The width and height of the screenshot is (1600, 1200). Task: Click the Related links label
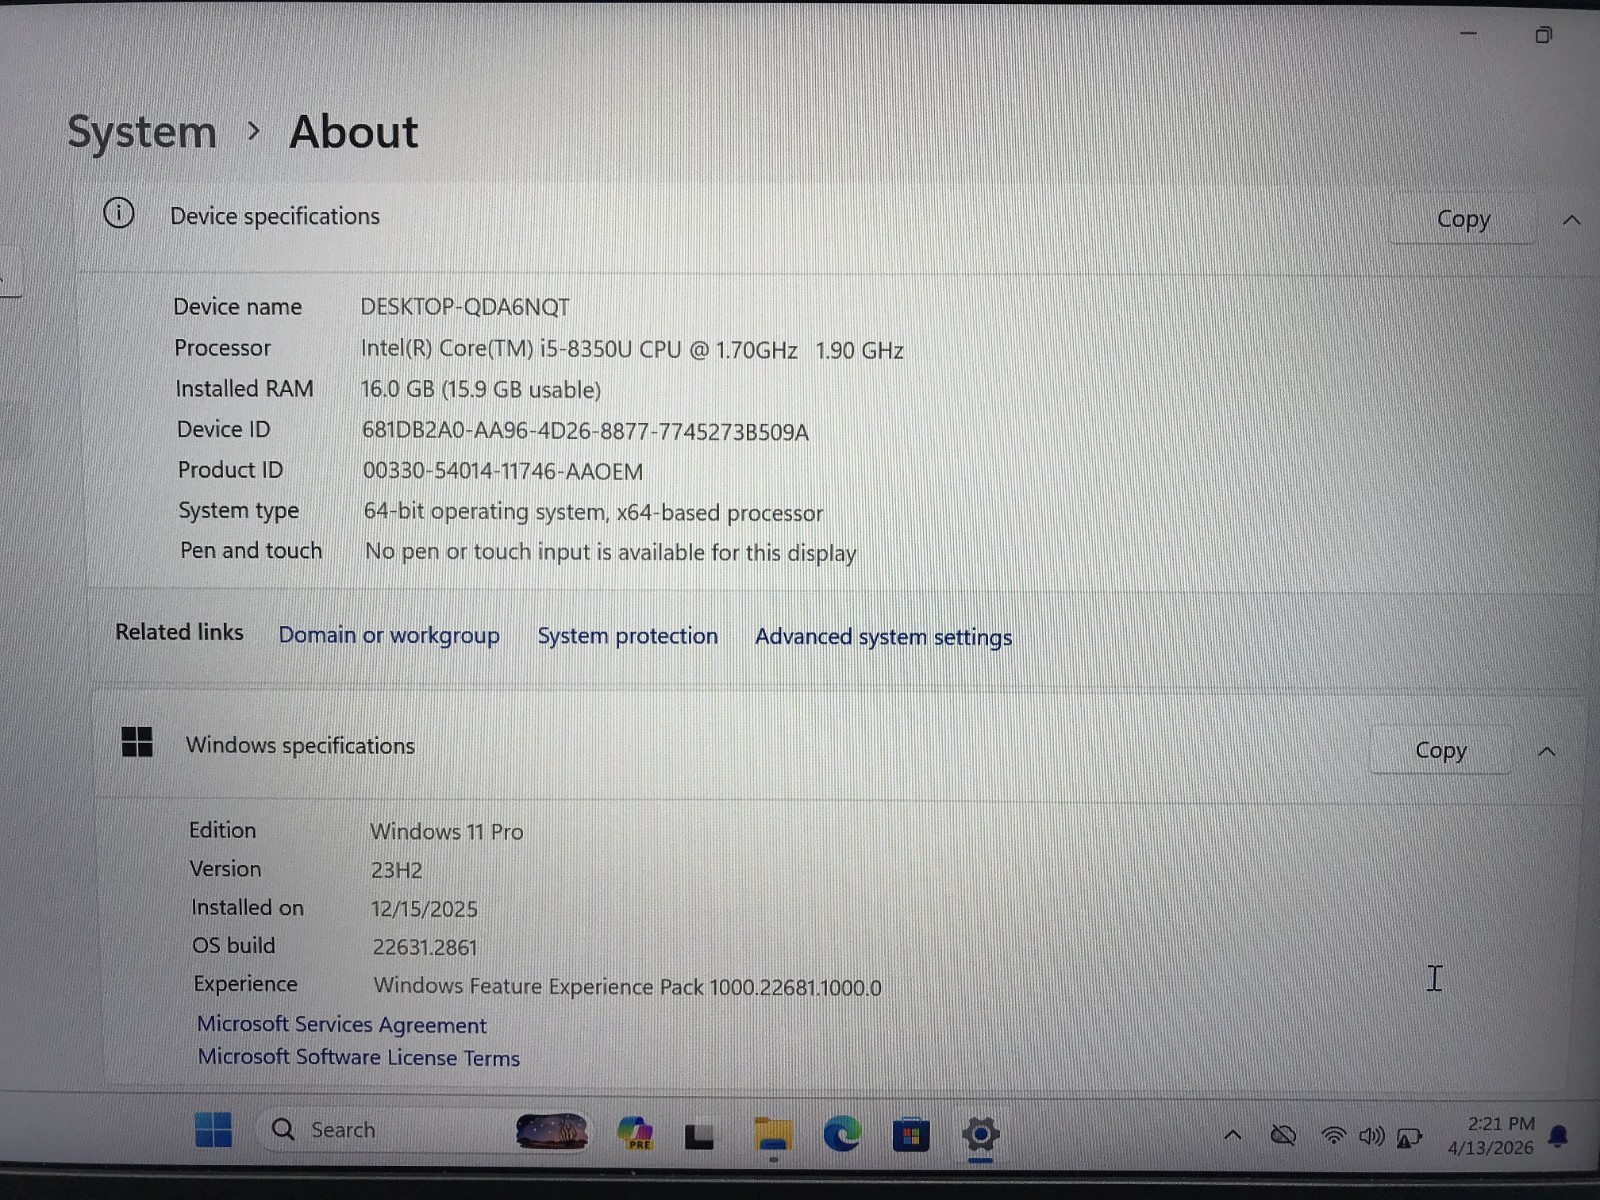[x=180, y=632]
